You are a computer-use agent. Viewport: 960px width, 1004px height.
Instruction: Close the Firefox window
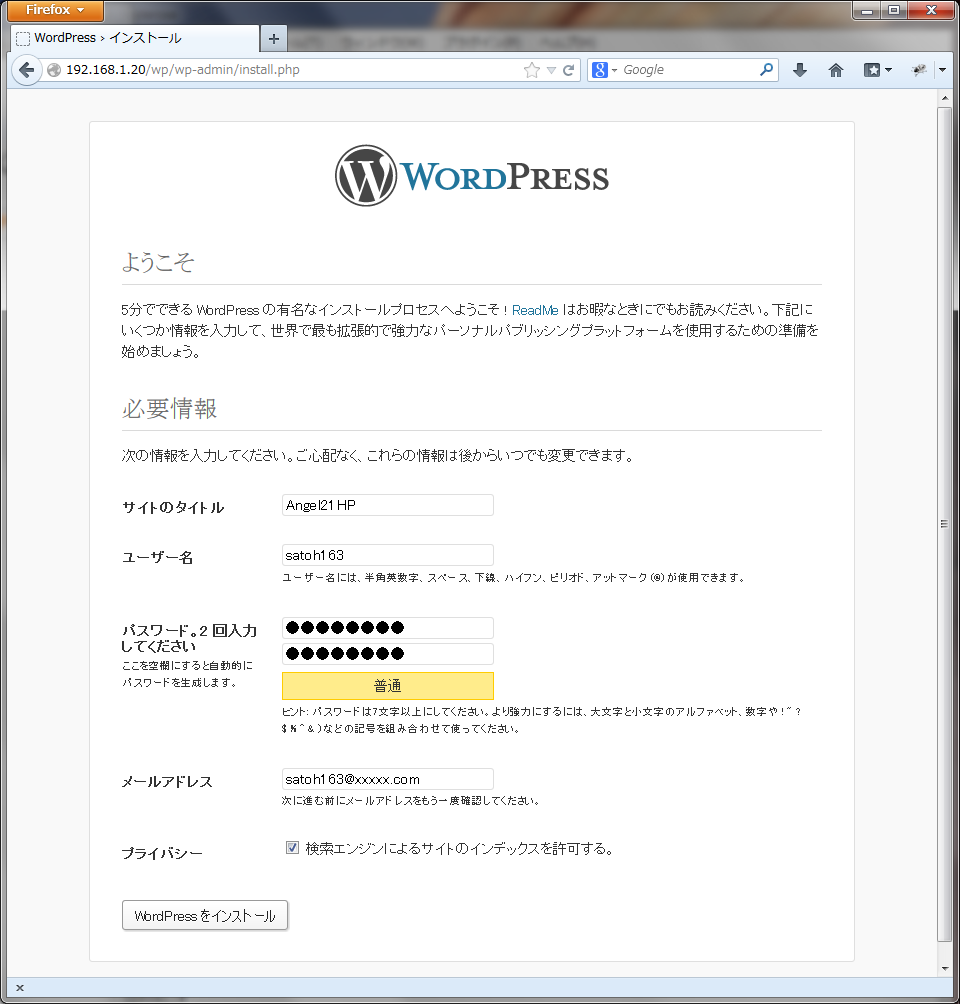931,10
